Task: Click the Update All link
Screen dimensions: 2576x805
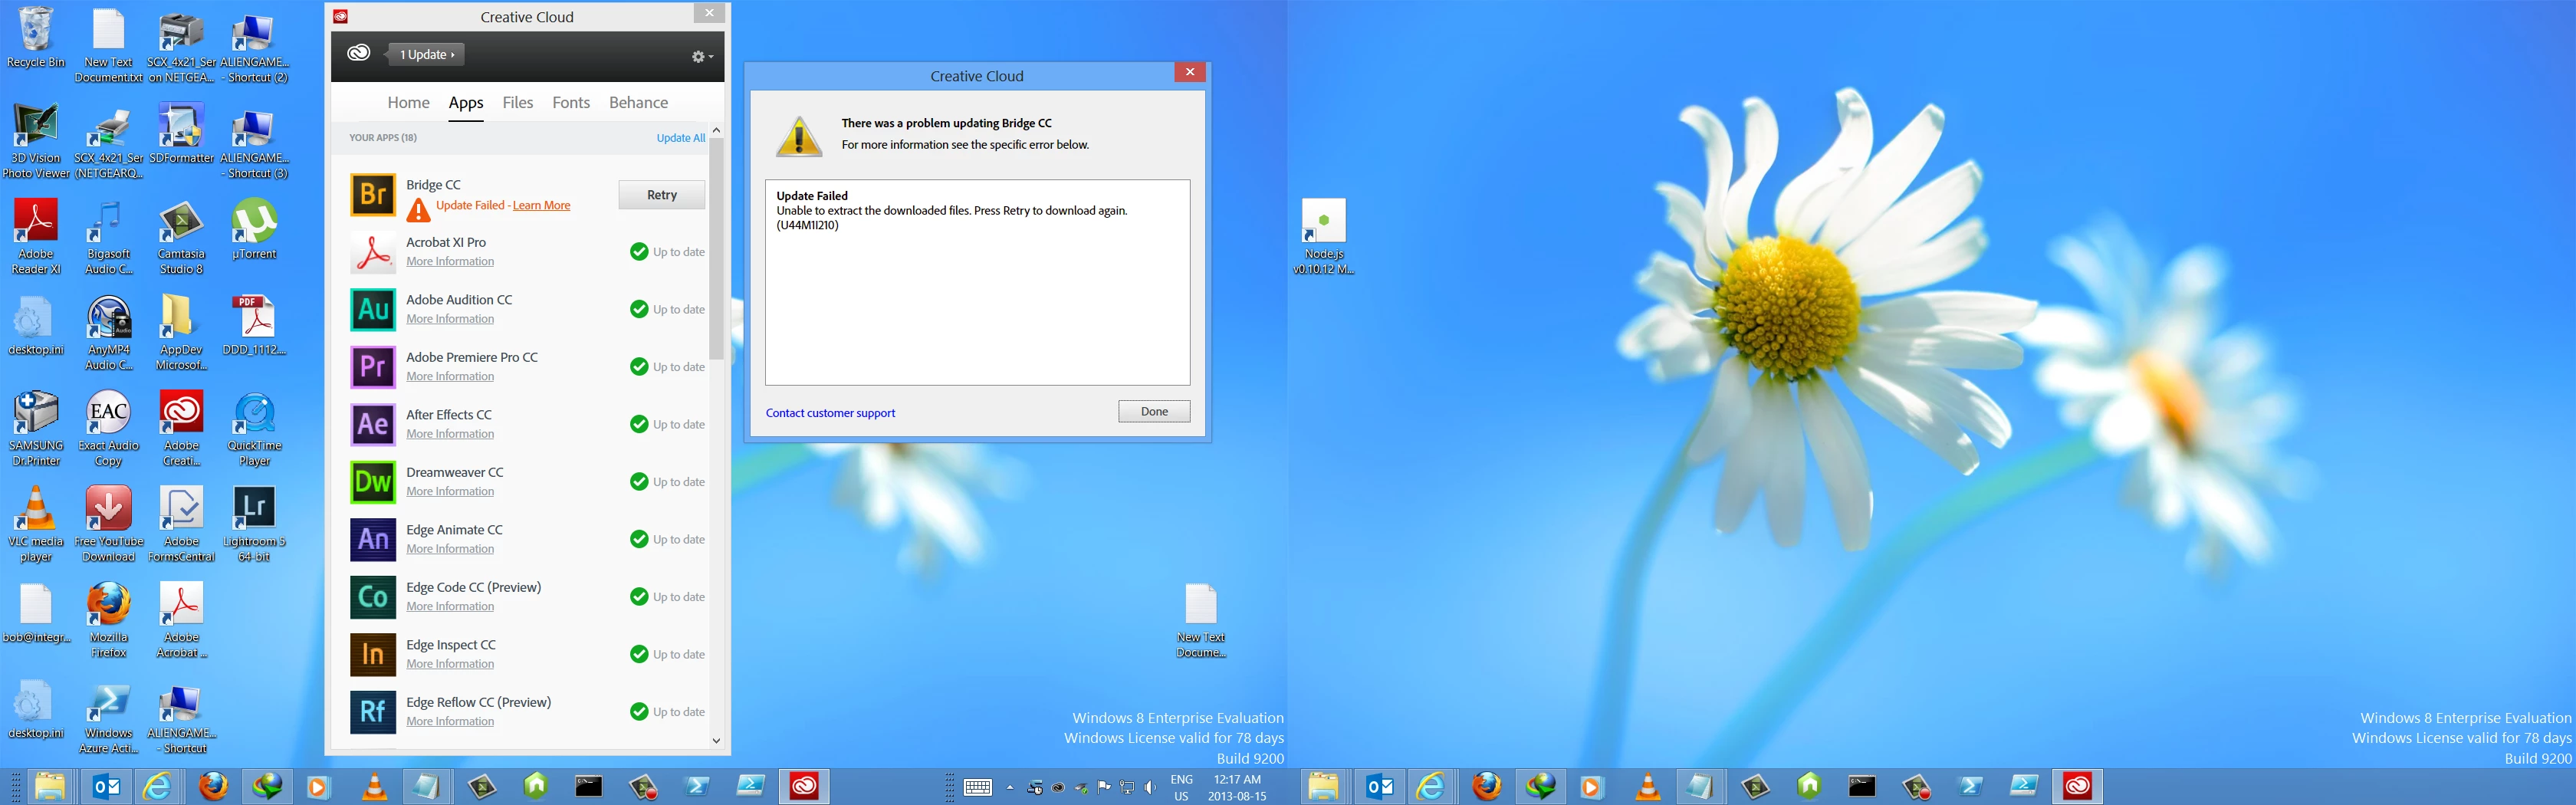Action: point(680,138)
